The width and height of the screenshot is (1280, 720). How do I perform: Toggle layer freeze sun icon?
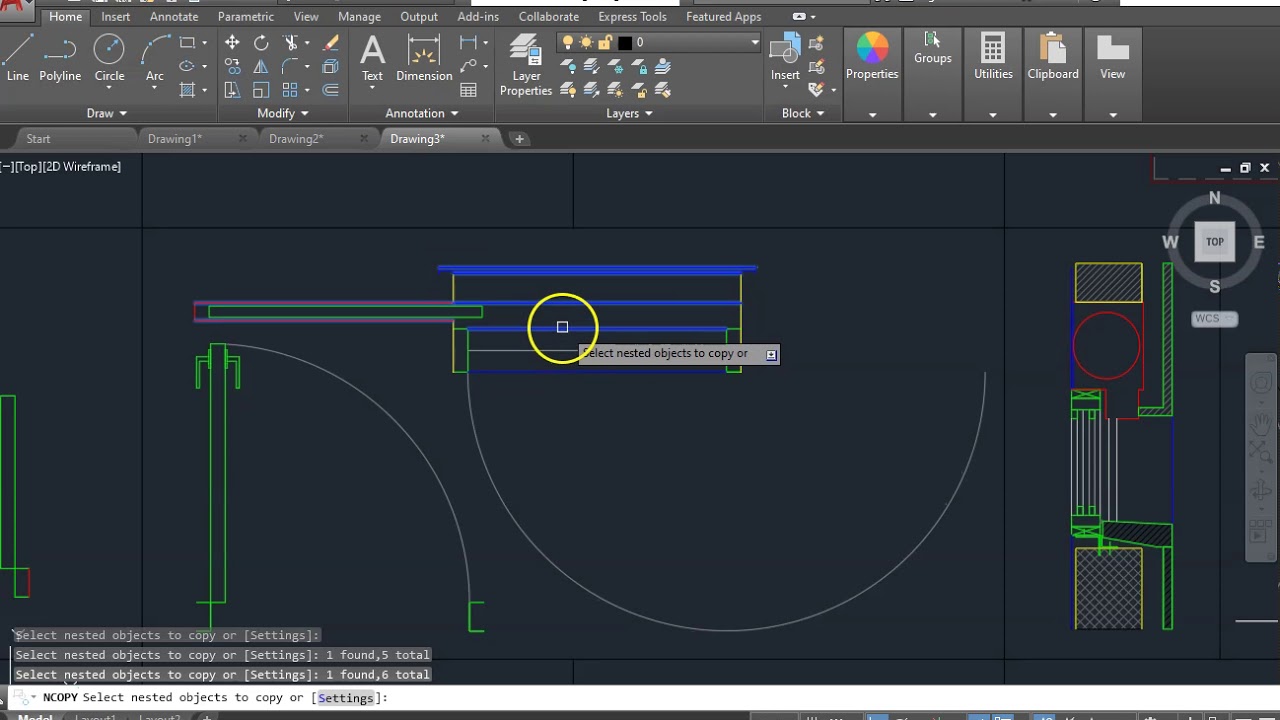coord(586,42)
